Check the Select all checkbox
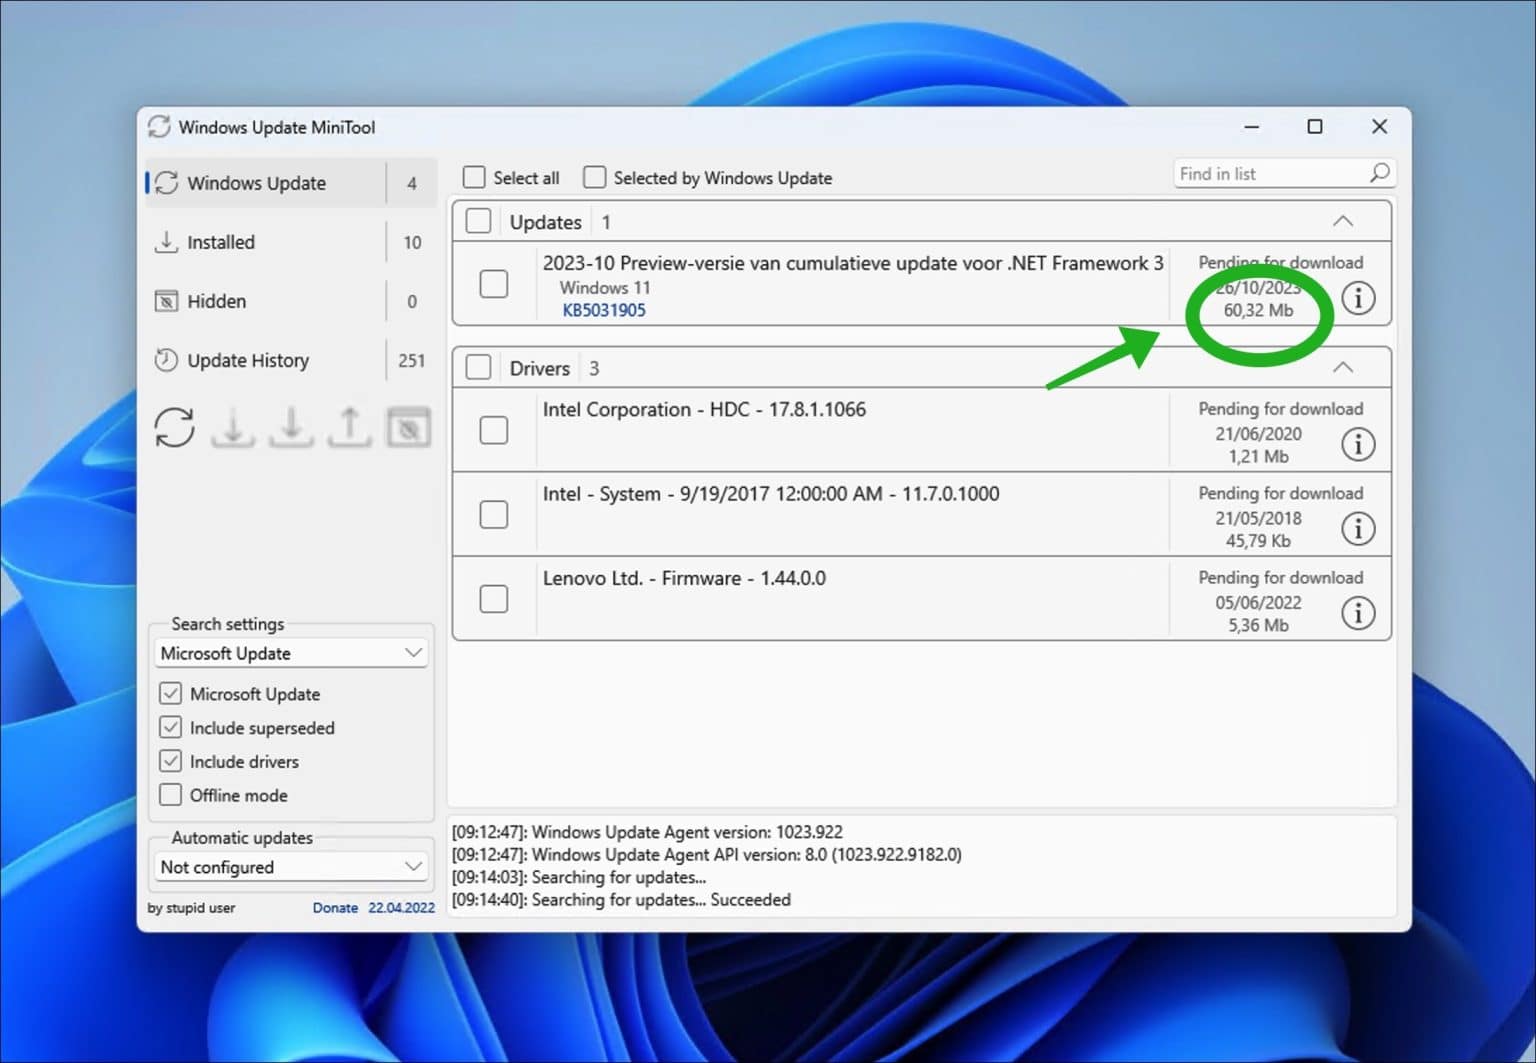This screenshot has height=1063, width=1536. pos(474,176)
